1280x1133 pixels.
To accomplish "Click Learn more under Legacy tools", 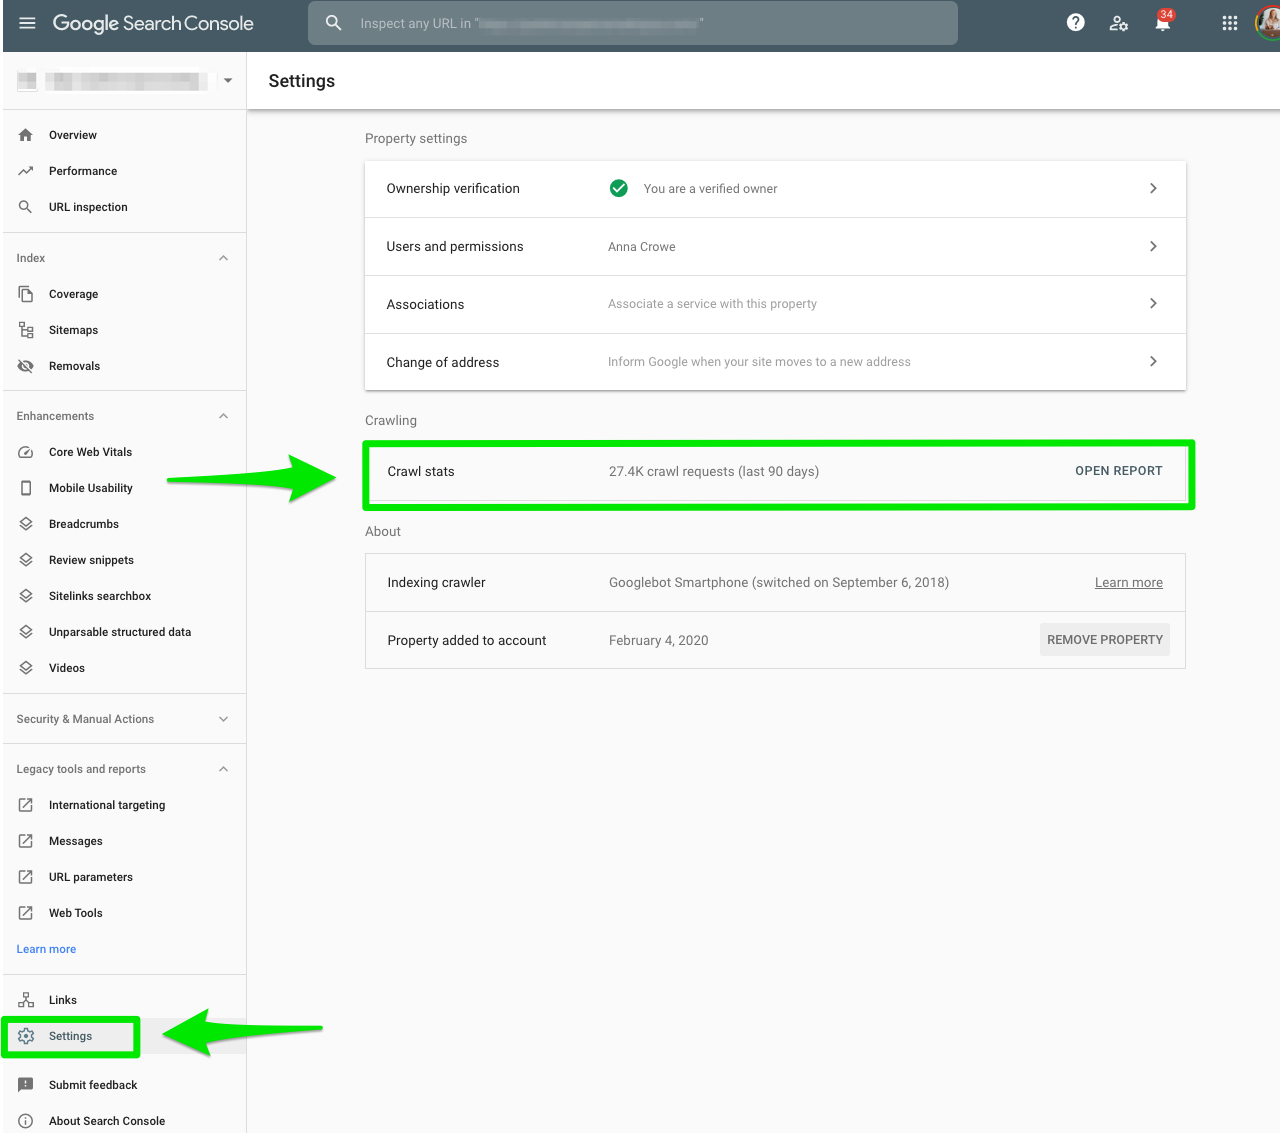I will (x=46, y=949).
